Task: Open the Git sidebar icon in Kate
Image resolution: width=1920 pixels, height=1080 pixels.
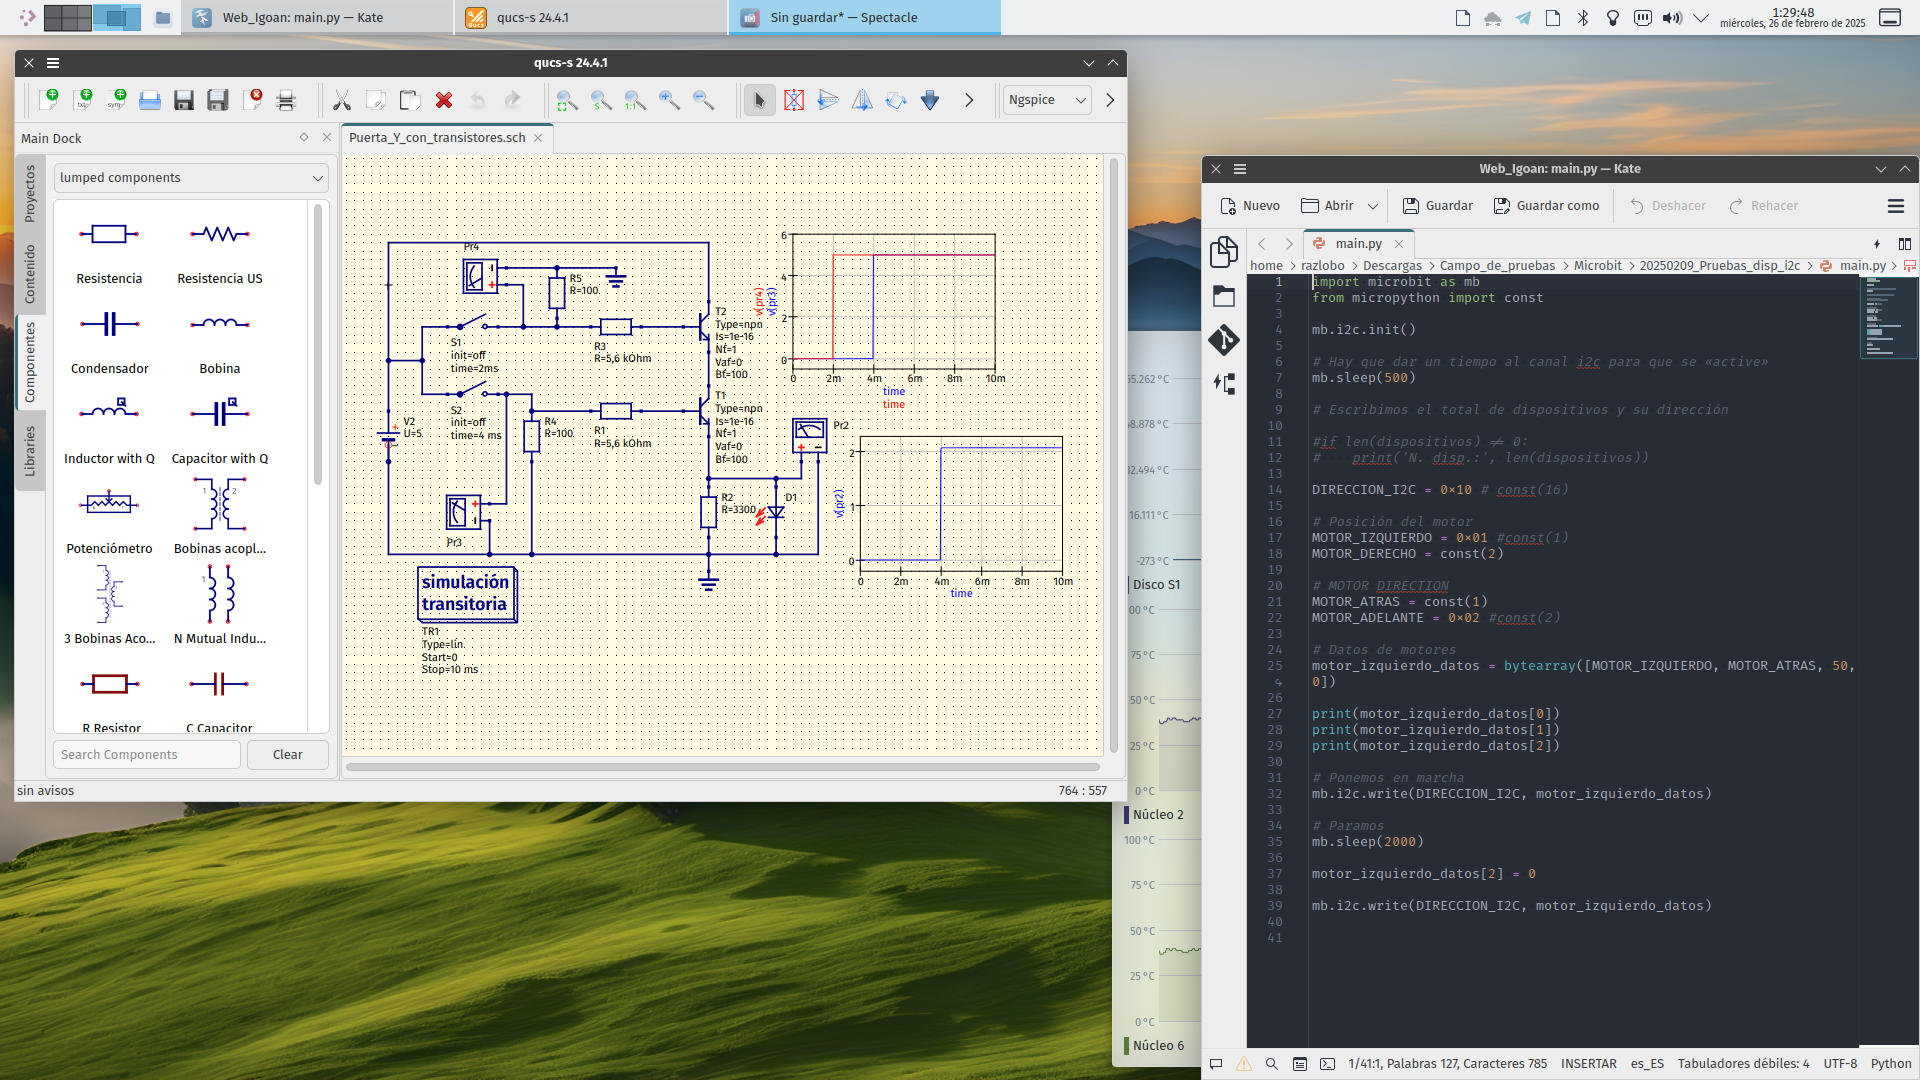Action: click(1224, 340)
